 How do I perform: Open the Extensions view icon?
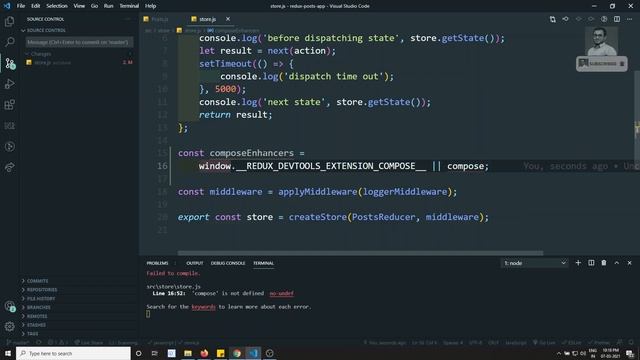(x=9, y=104)
